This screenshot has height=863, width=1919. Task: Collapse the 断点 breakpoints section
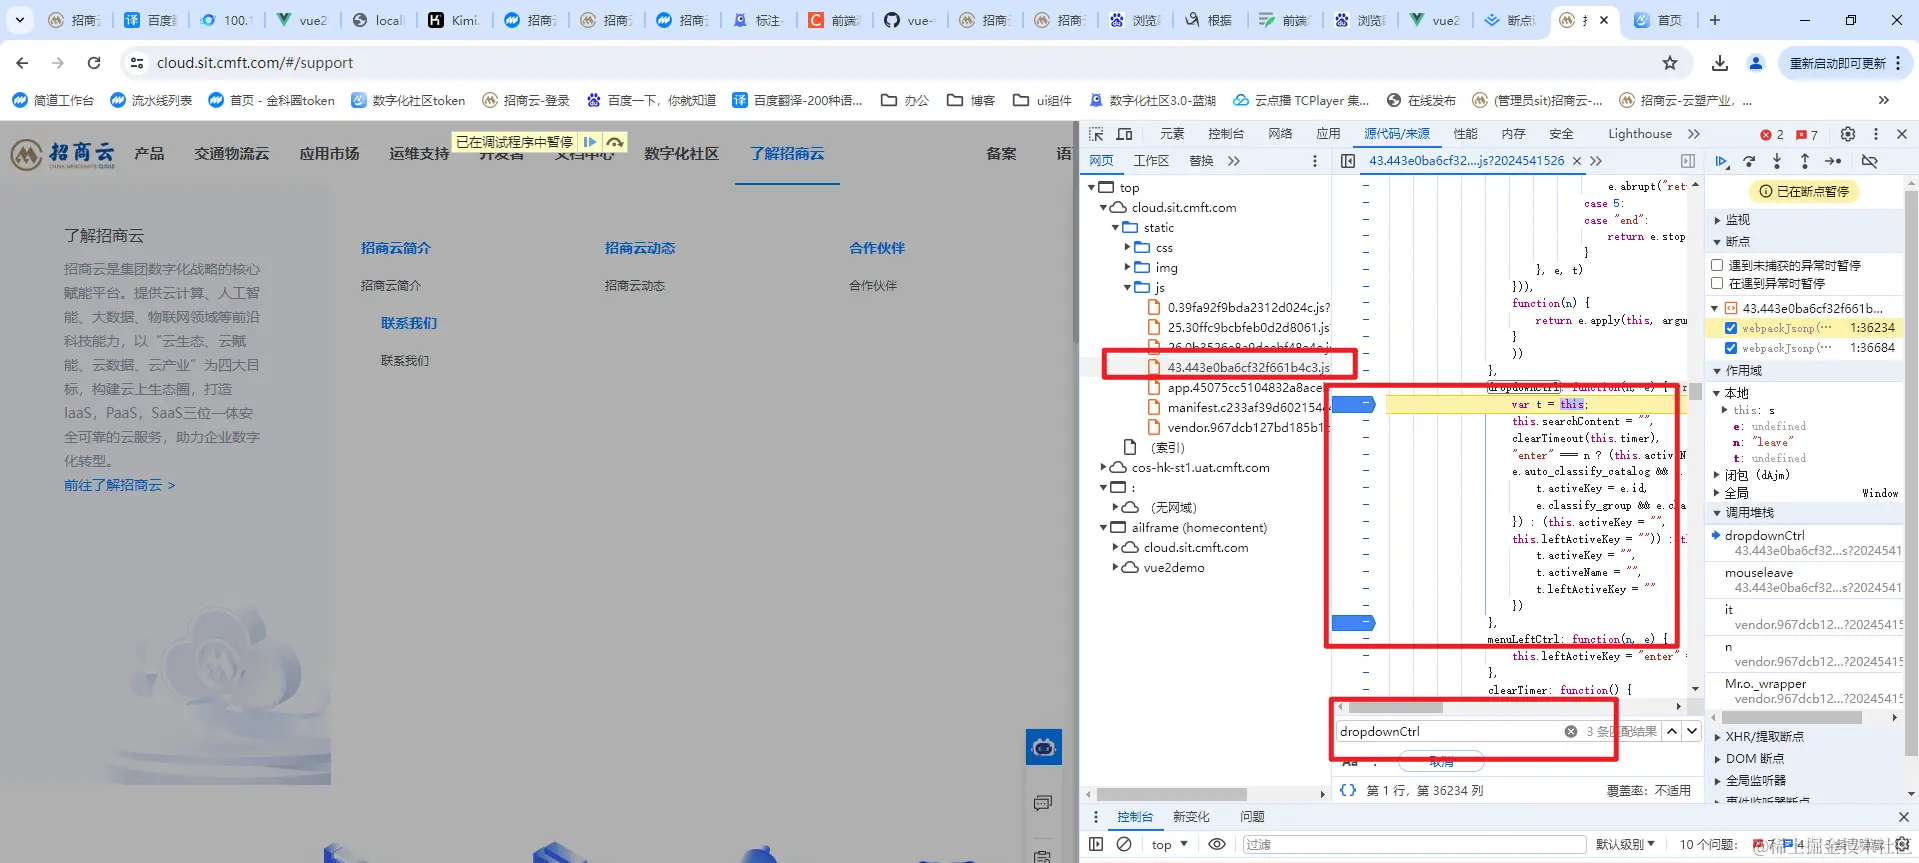tap(1718, 242)
